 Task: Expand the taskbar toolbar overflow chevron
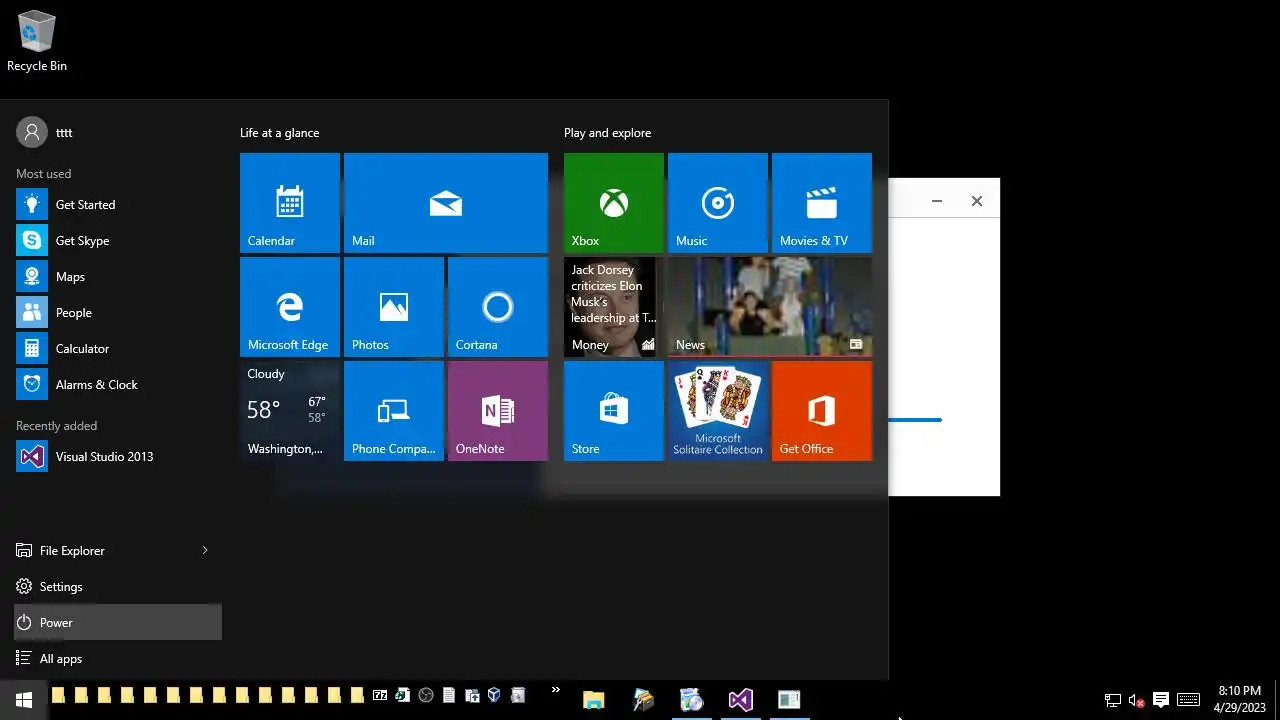click(556, 690)
